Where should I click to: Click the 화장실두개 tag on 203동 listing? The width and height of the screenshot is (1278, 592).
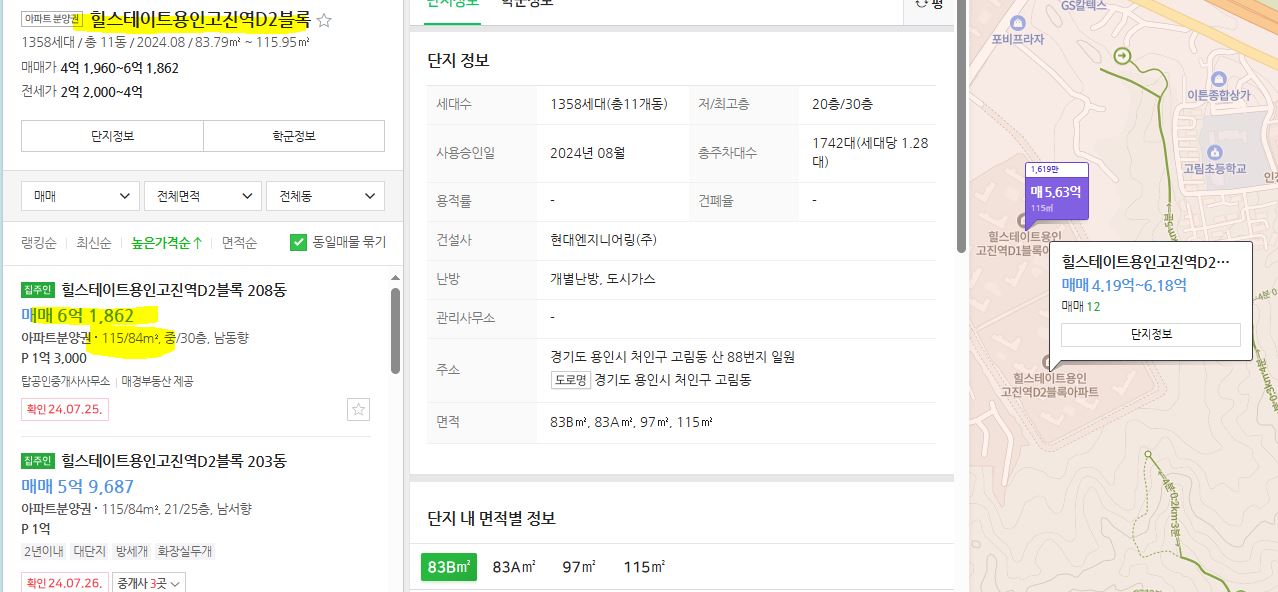pos(185,552)
